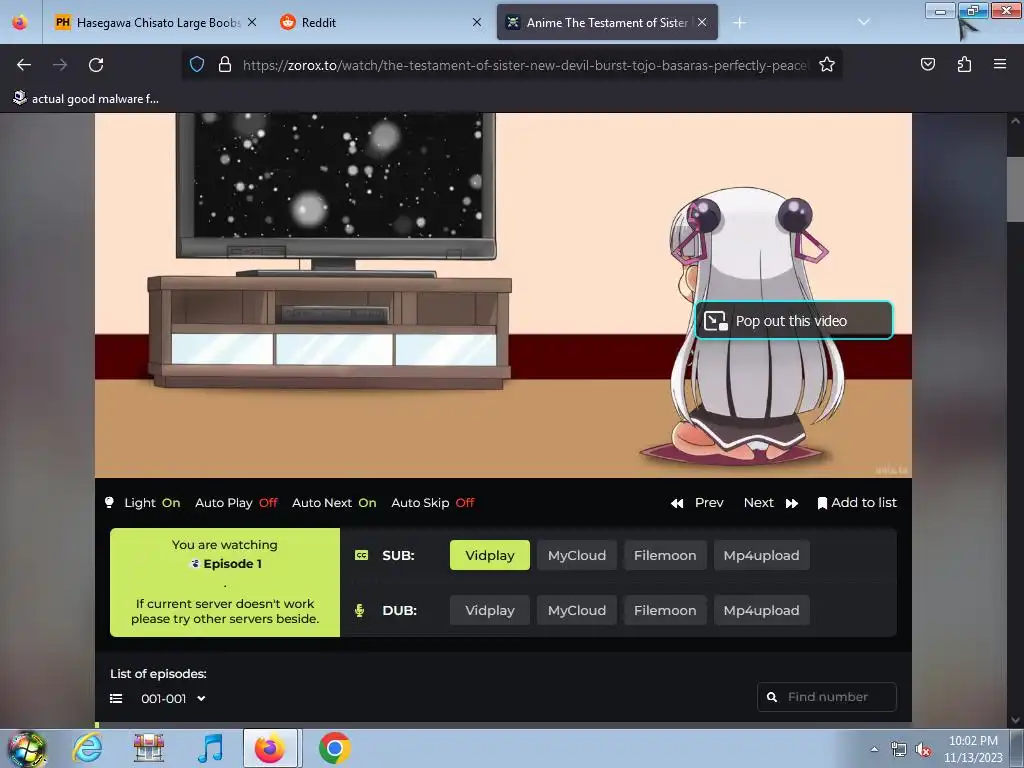Close the Hasegawa Chisato tab
The height and width of the screenshot is (768, 1024).
(252, 22)
